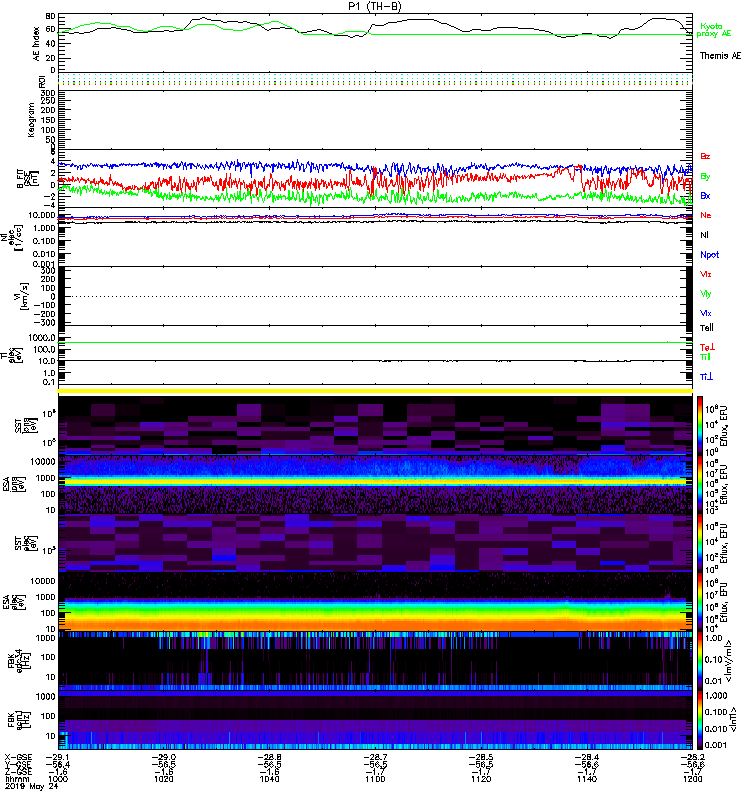The width and height of the screenshot is (750, 800).
Task: Select X-GSE value -28.5
Action: (481, 757)
